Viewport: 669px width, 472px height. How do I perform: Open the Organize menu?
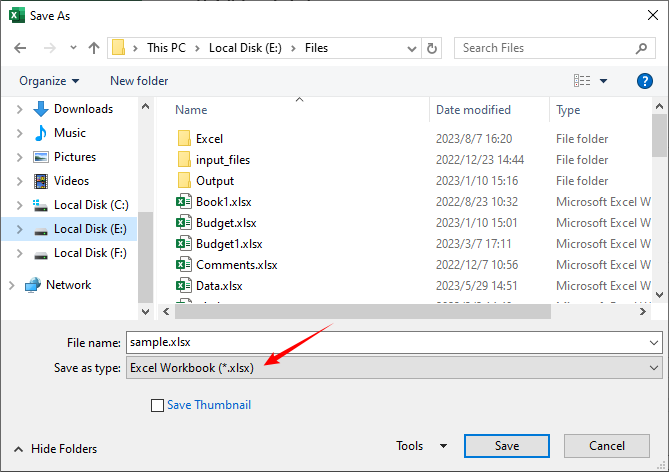49,81
